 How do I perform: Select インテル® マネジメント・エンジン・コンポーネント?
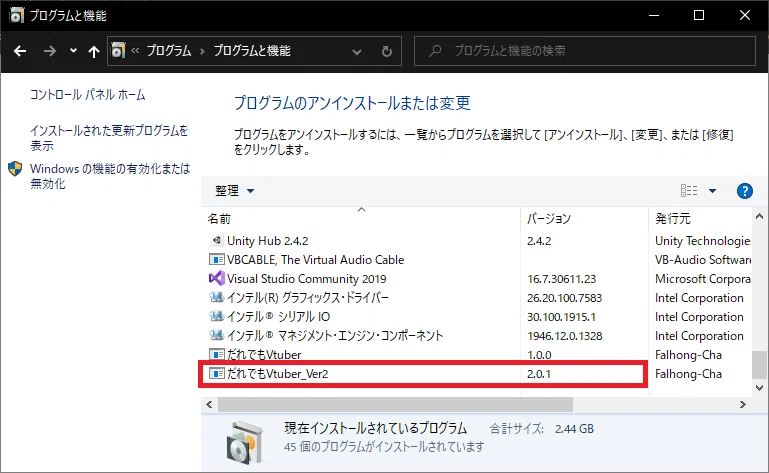click(x=335, y=336)
